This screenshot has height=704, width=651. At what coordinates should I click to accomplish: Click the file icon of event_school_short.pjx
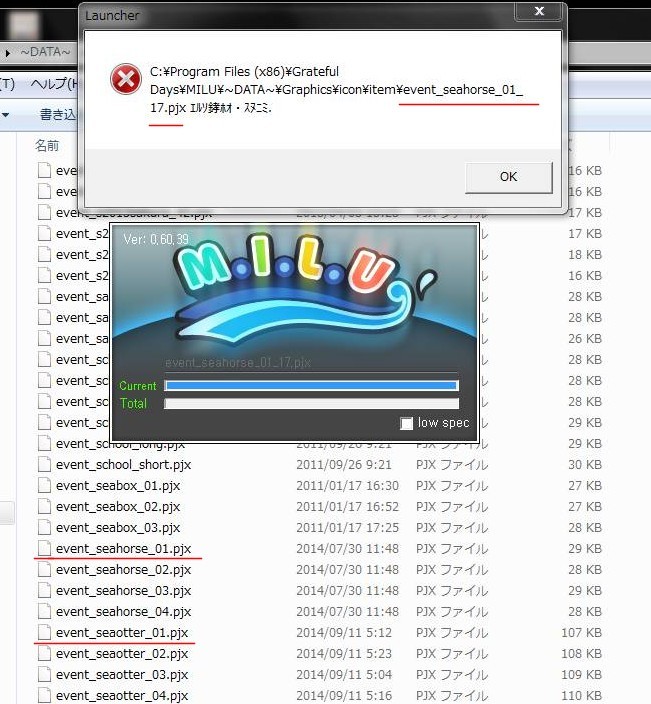tap(43, 465)
